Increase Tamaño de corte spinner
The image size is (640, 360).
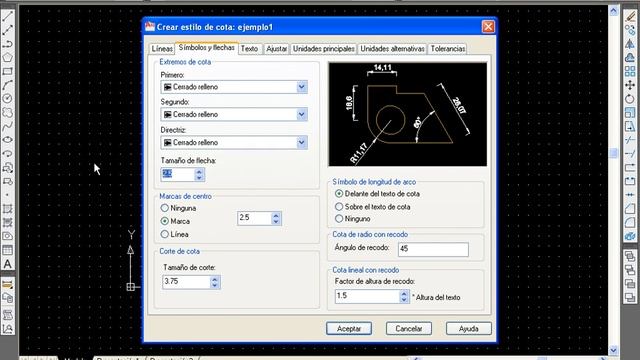coord(215,279)
